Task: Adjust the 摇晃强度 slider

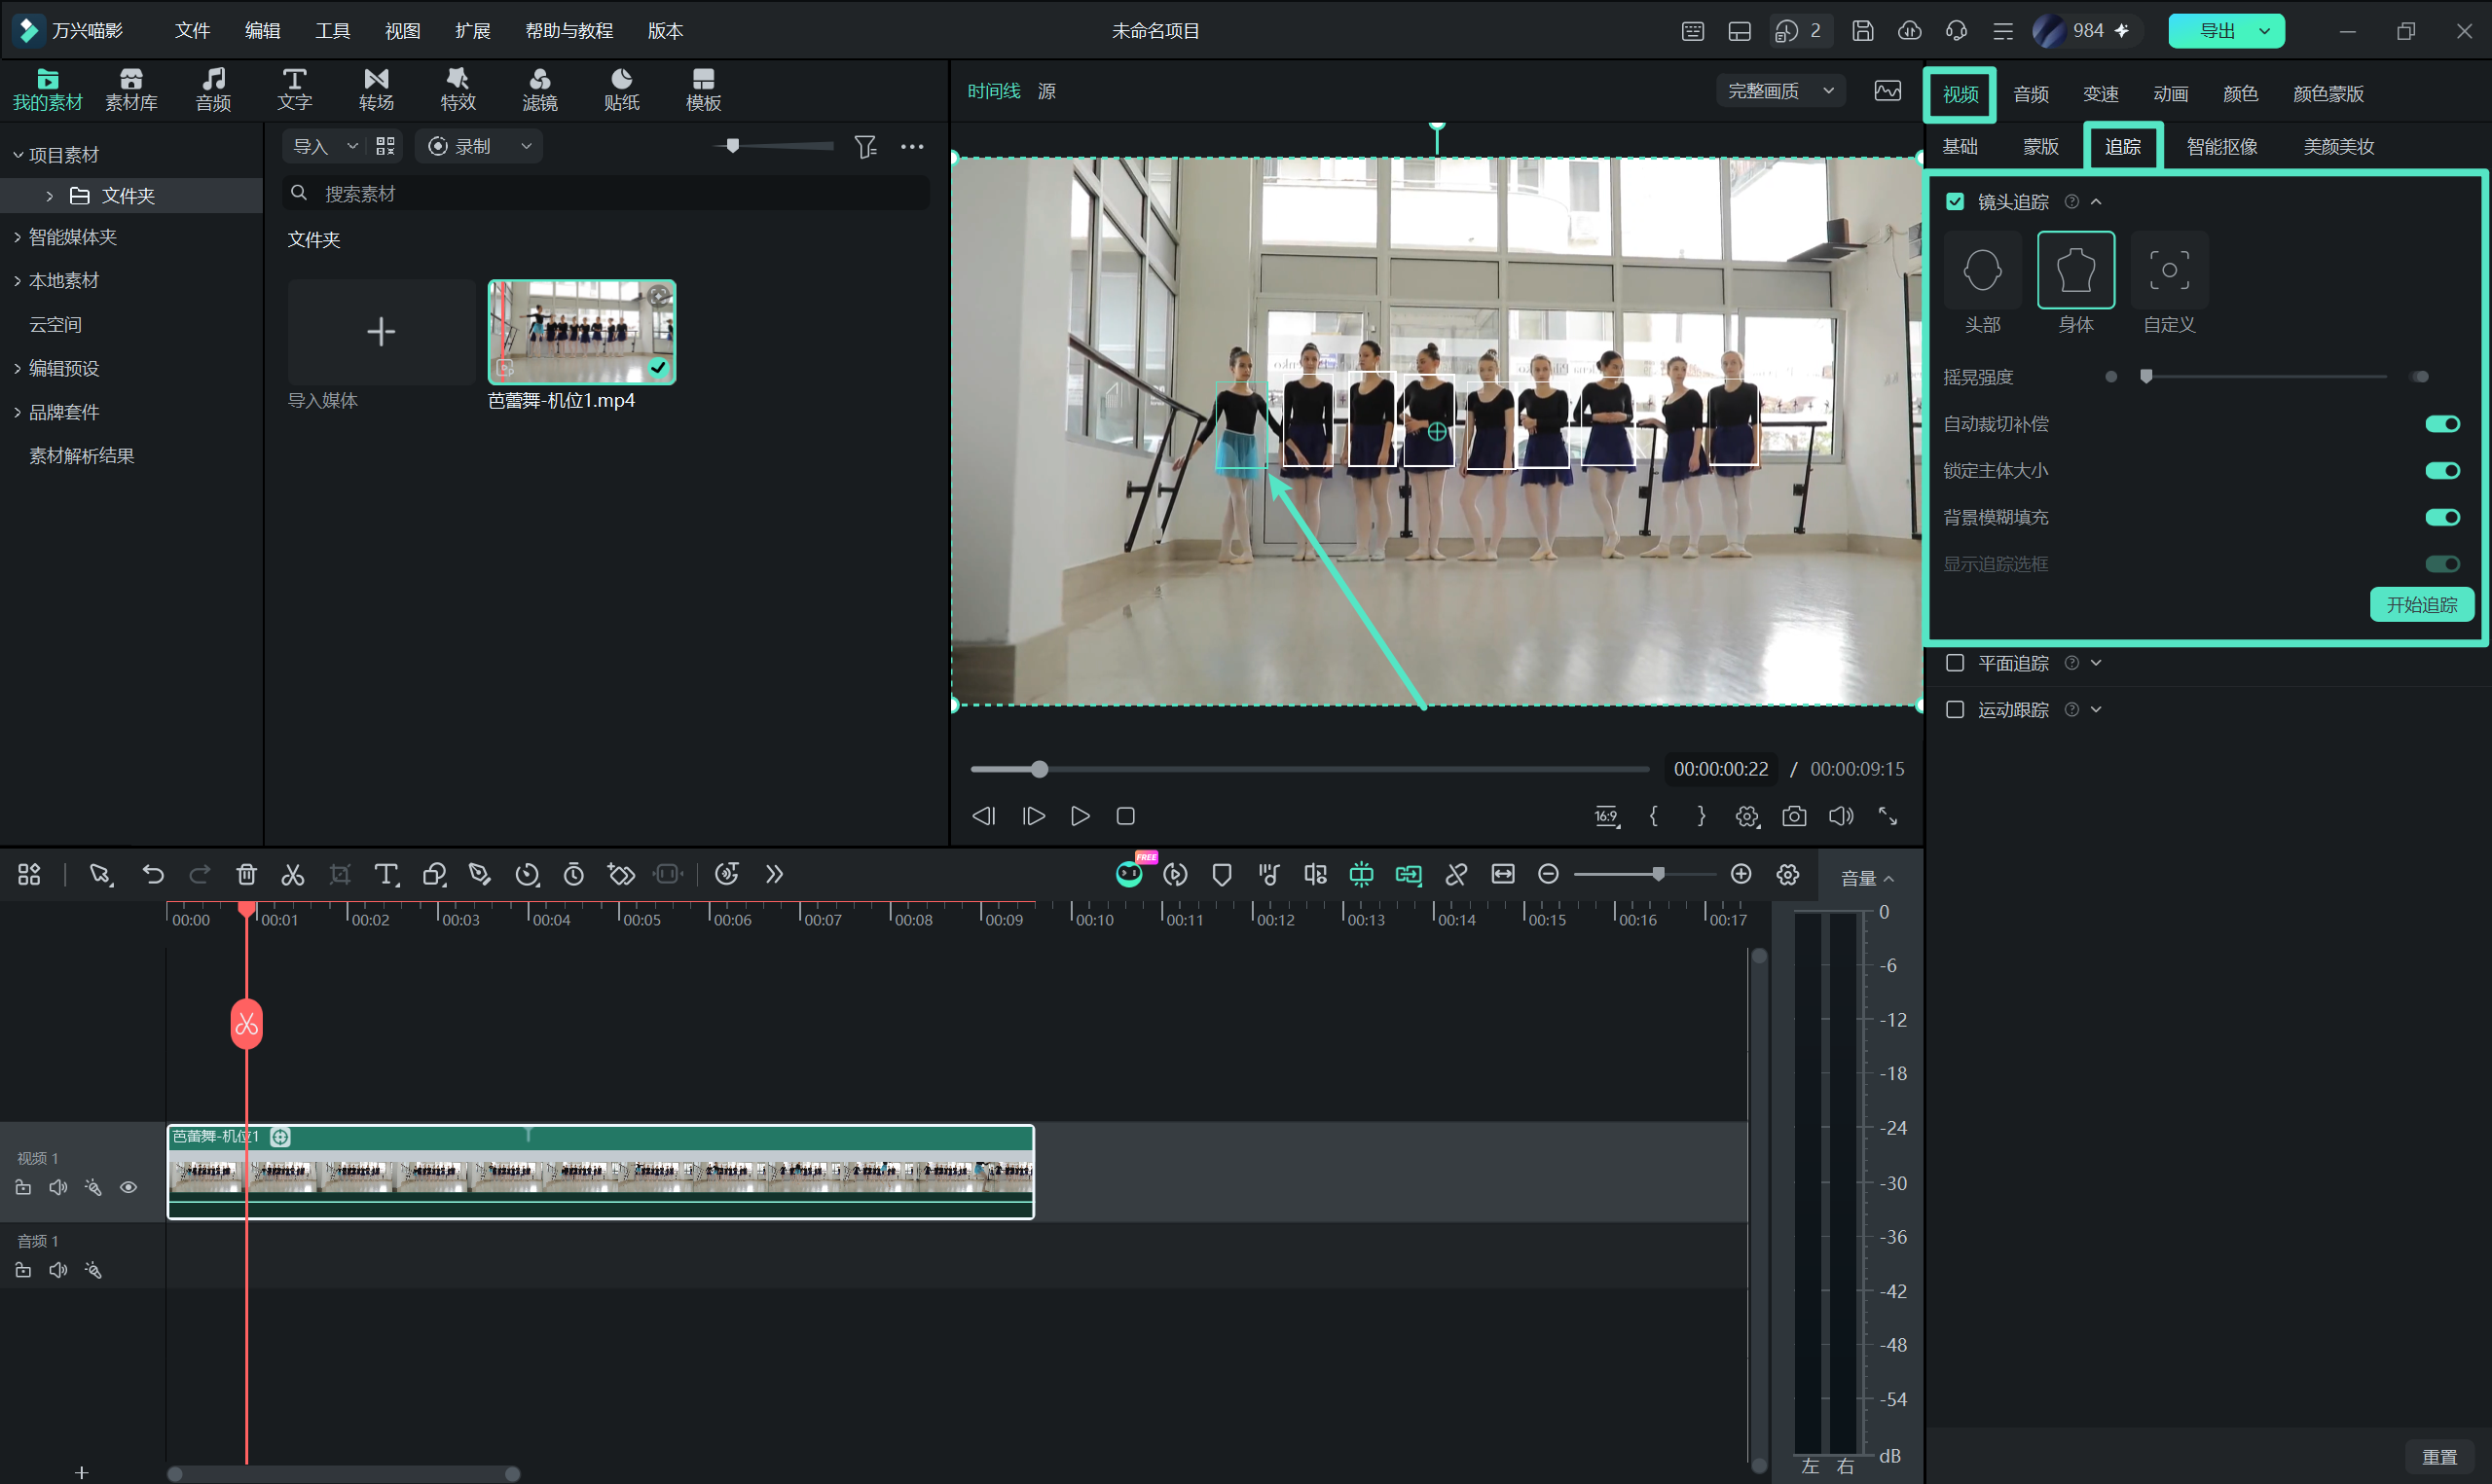Action: coord(2264,377)
